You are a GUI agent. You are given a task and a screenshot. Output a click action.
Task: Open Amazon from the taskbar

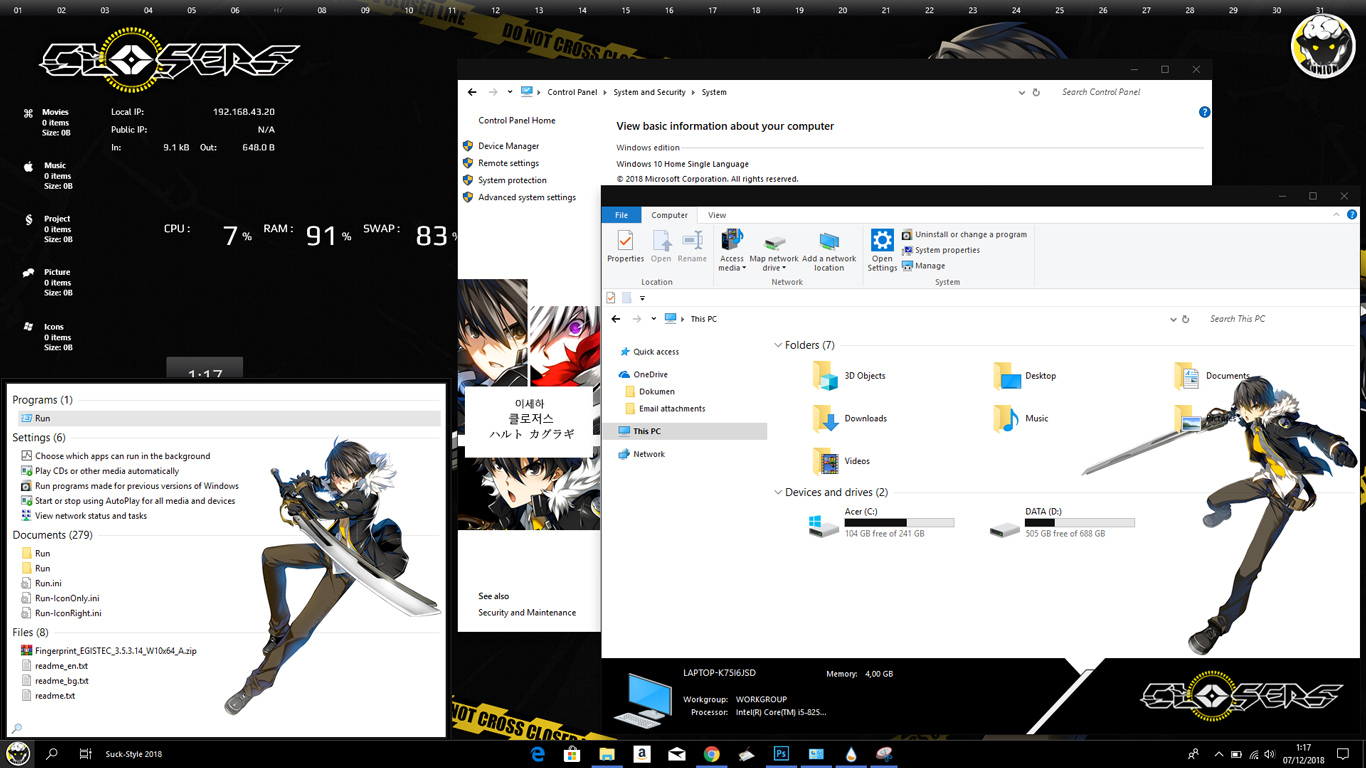point(642,754)
